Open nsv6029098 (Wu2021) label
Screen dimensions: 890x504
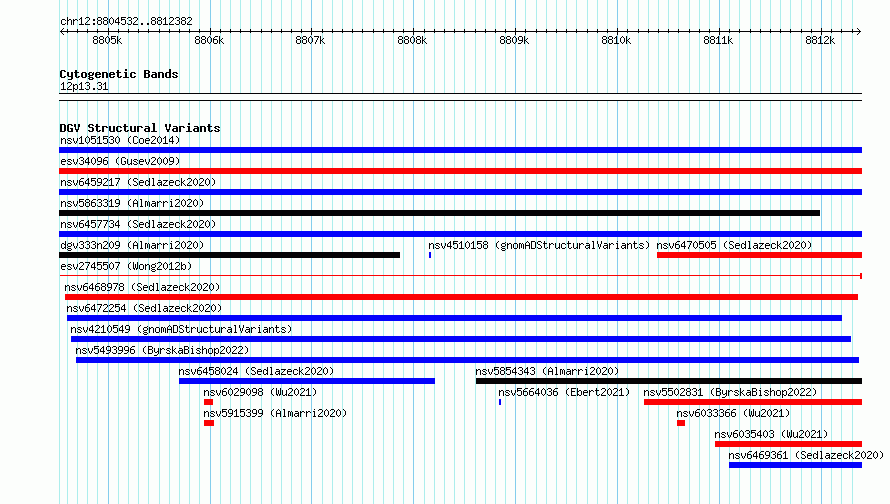click(260, 392)
